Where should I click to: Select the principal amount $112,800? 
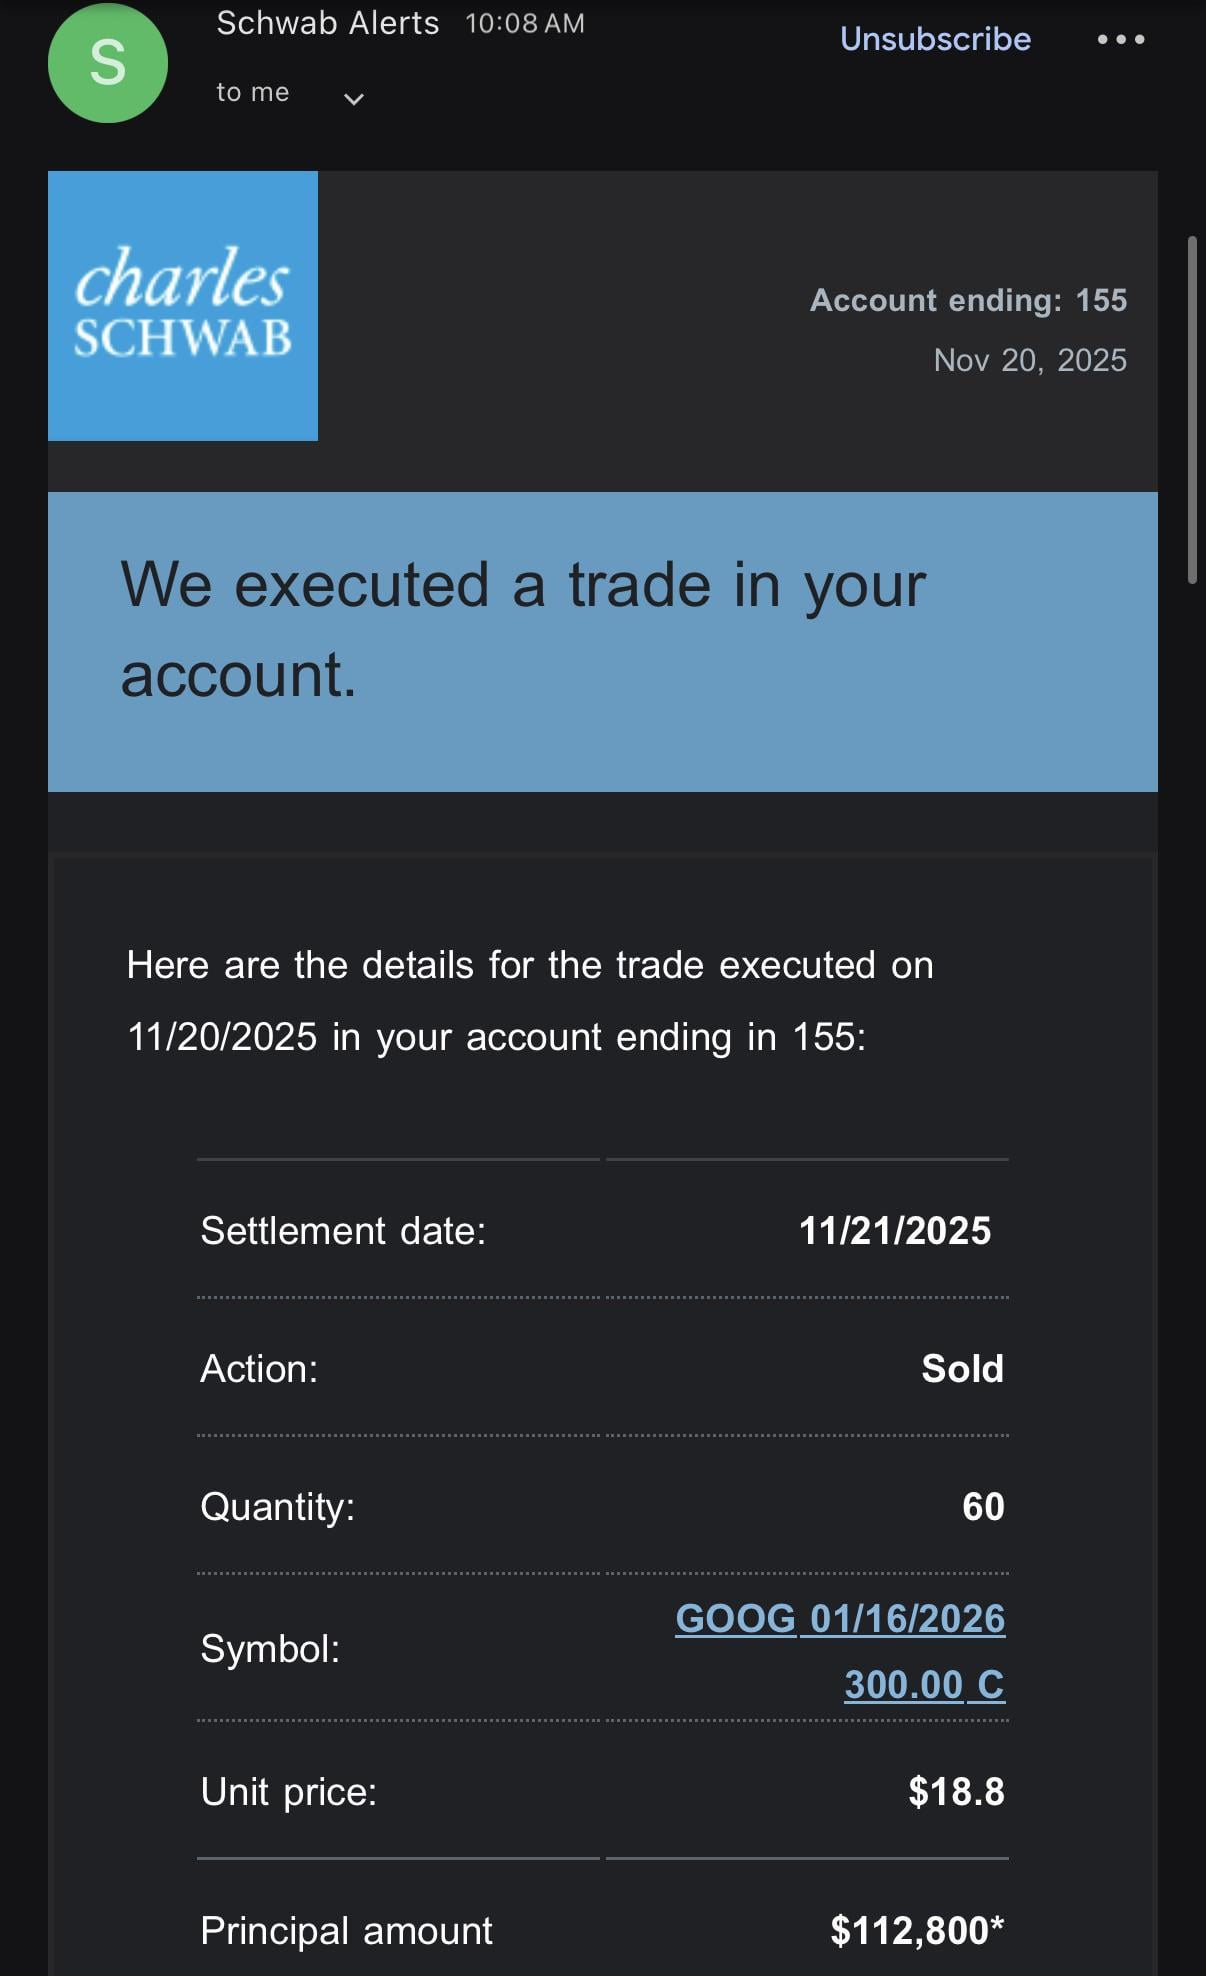pos(916,1931)
